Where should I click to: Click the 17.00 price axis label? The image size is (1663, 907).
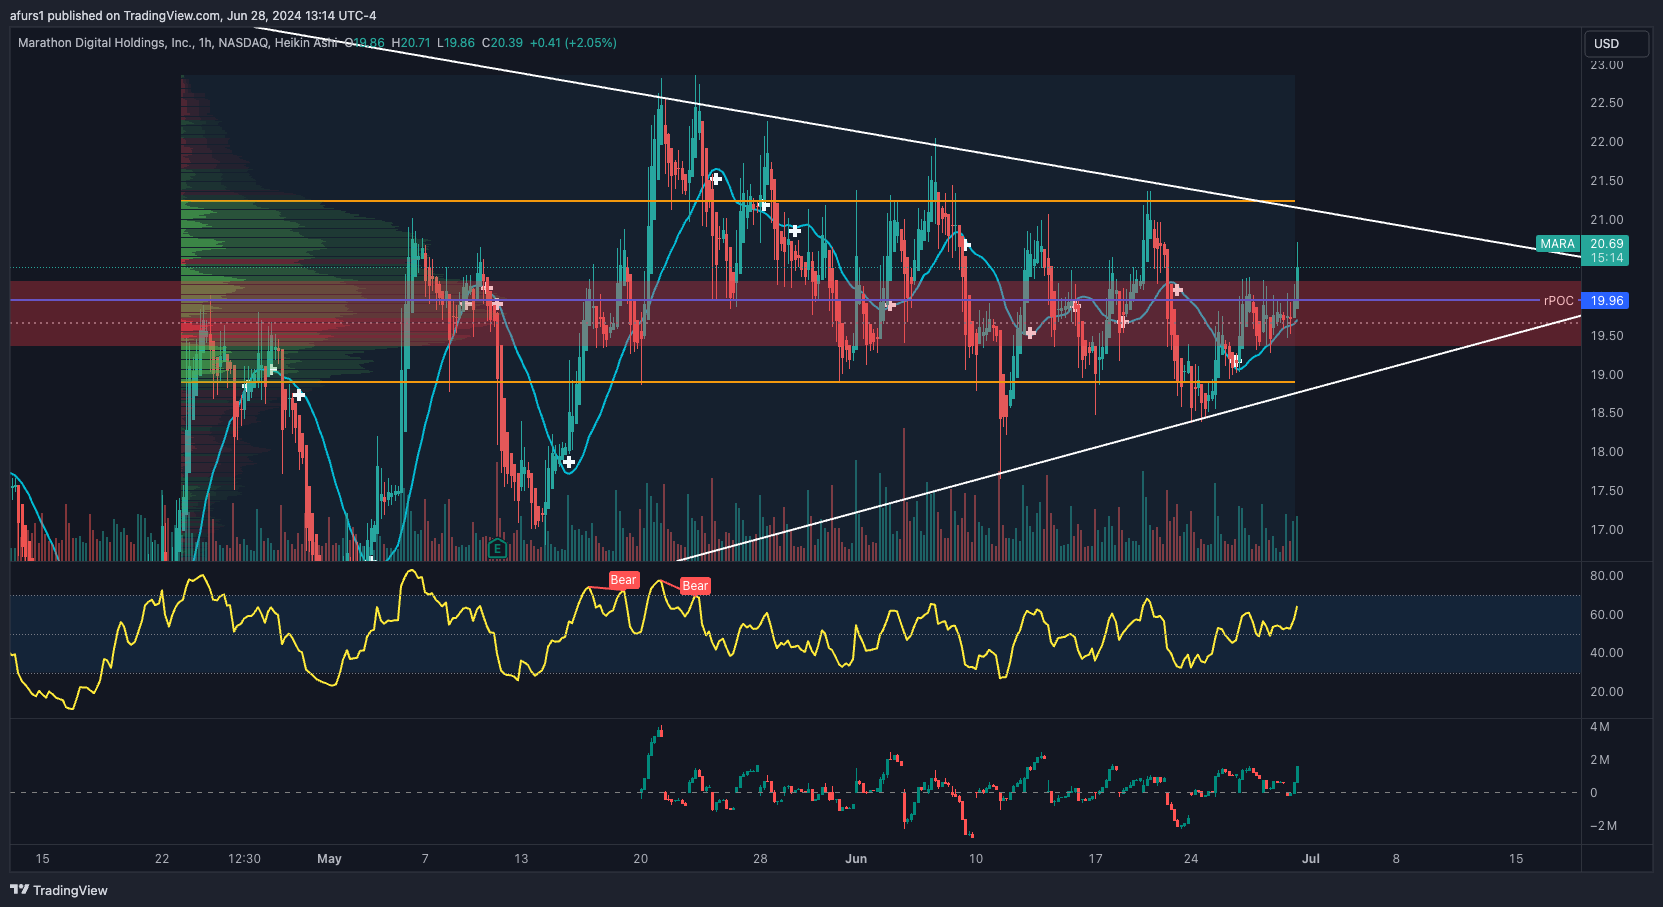pyautogui.click(x=1607, y=530)
